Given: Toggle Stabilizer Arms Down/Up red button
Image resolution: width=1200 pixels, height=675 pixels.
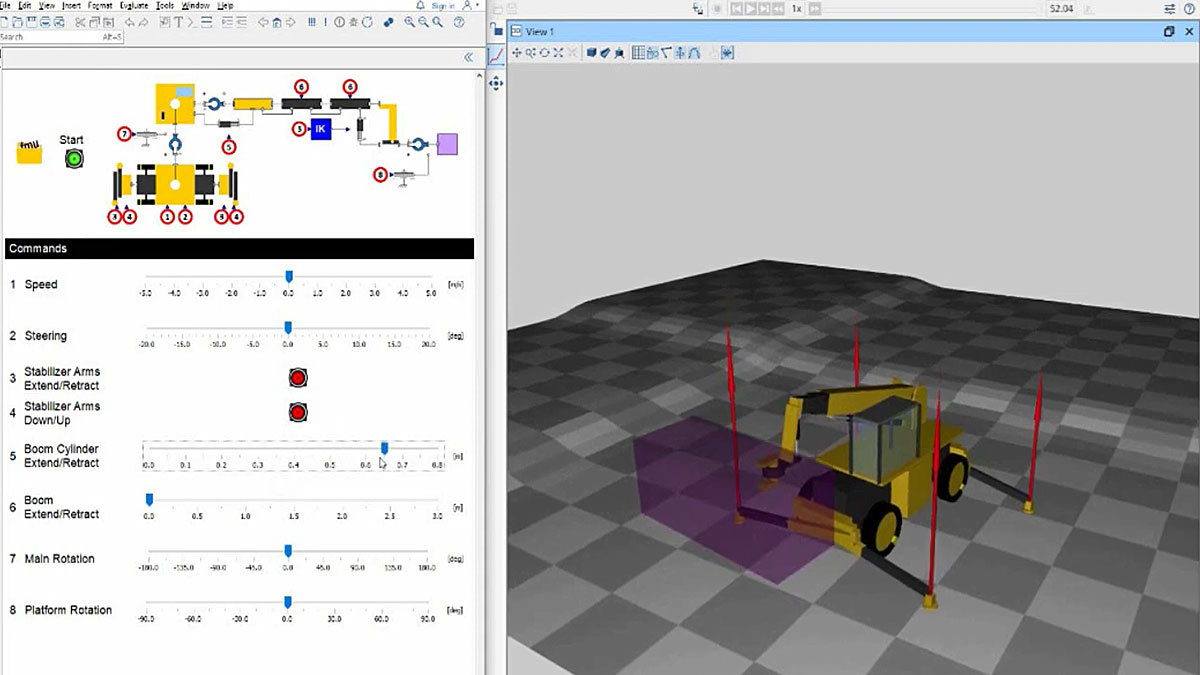Looking at the screenshot, I should 297,412.
